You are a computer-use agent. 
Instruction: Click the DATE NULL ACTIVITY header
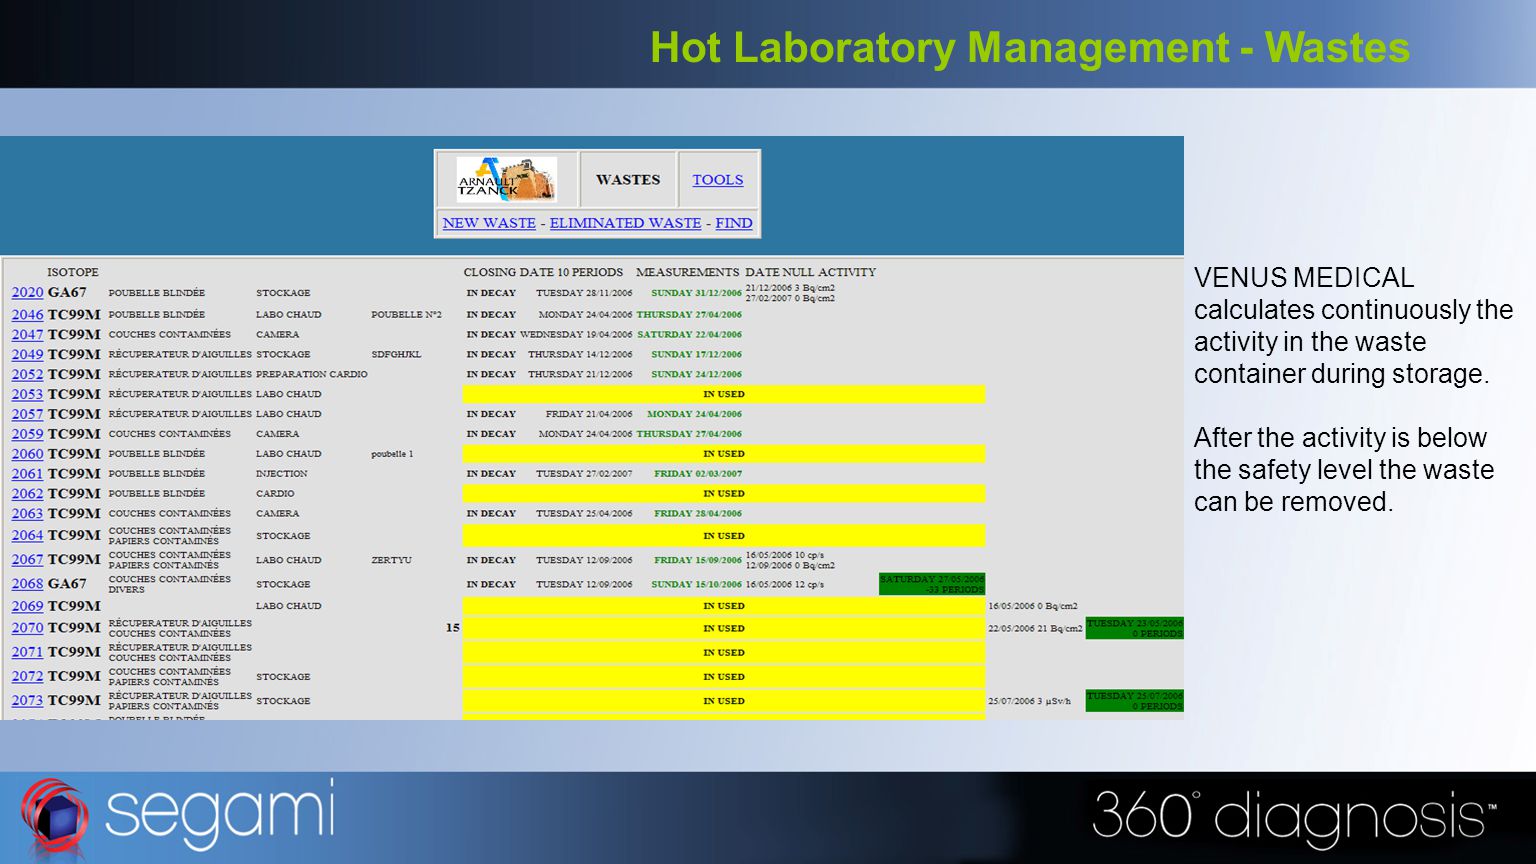810,272
